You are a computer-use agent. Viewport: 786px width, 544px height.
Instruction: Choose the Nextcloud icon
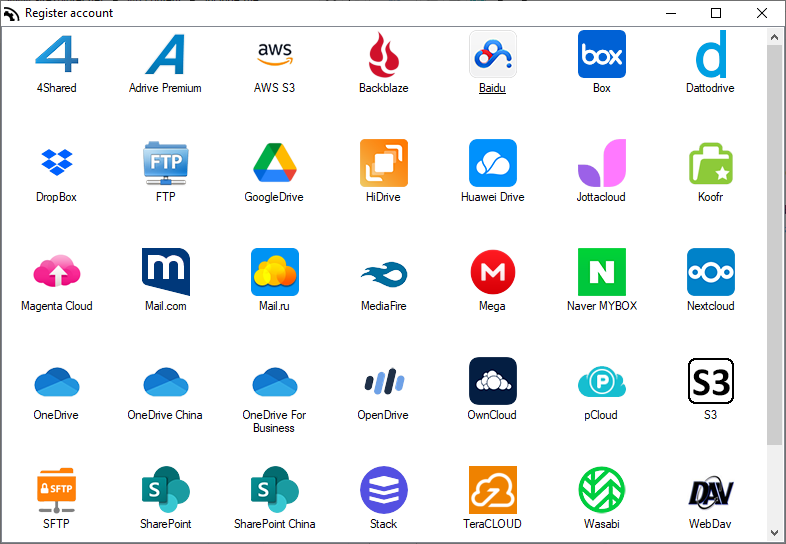711,272
